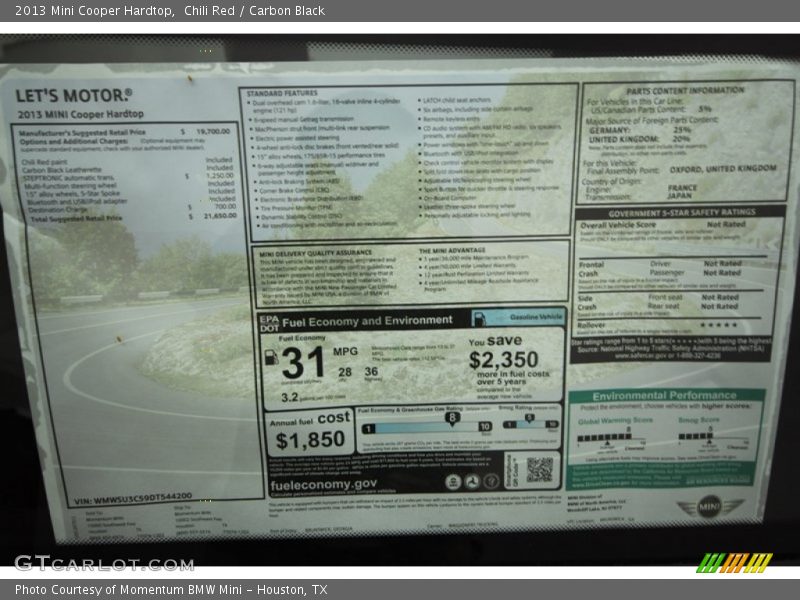Click the large 31 MPG number
Screen dimensions: 800x600
[303, 363]
